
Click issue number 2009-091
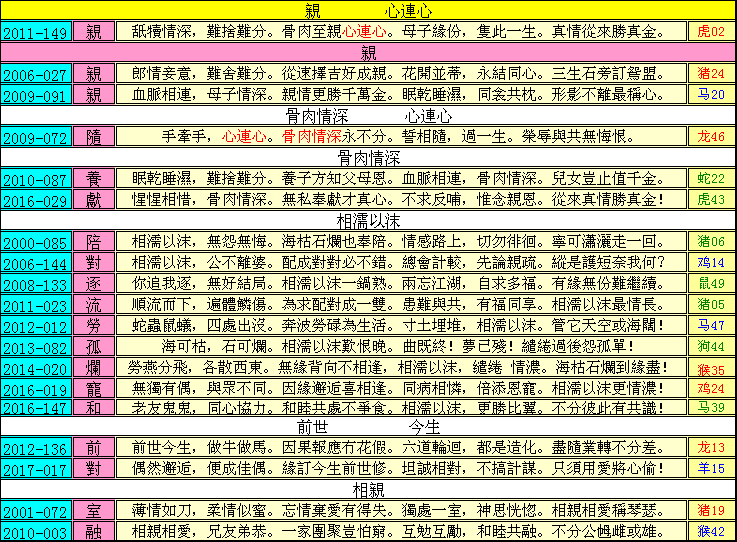pyautogui.click(x=36, y=94)
